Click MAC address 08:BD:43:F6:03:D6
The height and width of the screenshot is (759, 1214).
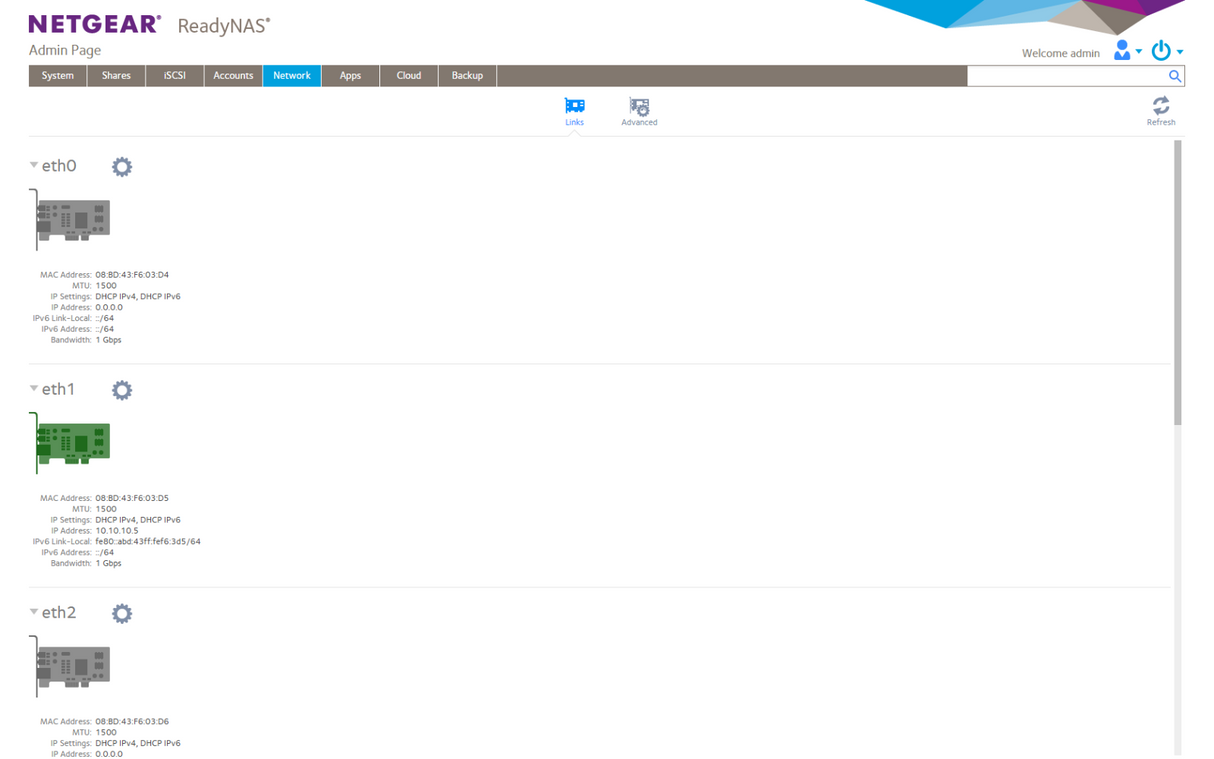pos(132,721)
